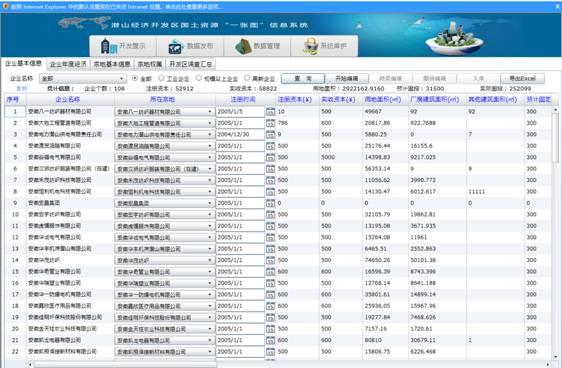Expand the 所在宗地 dropdown in row 12
The image size is (562, 368).
pos(210,238)
